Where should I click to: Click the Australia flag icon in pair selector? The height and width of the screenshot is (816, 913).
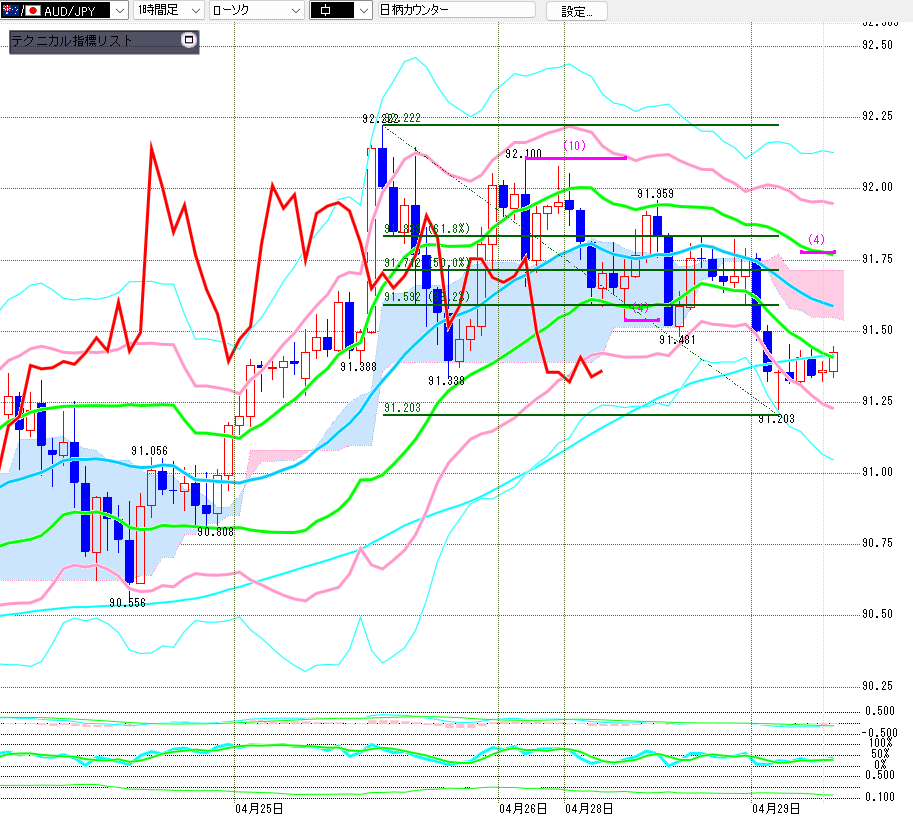pyautogui.click(x=10, y=10)
